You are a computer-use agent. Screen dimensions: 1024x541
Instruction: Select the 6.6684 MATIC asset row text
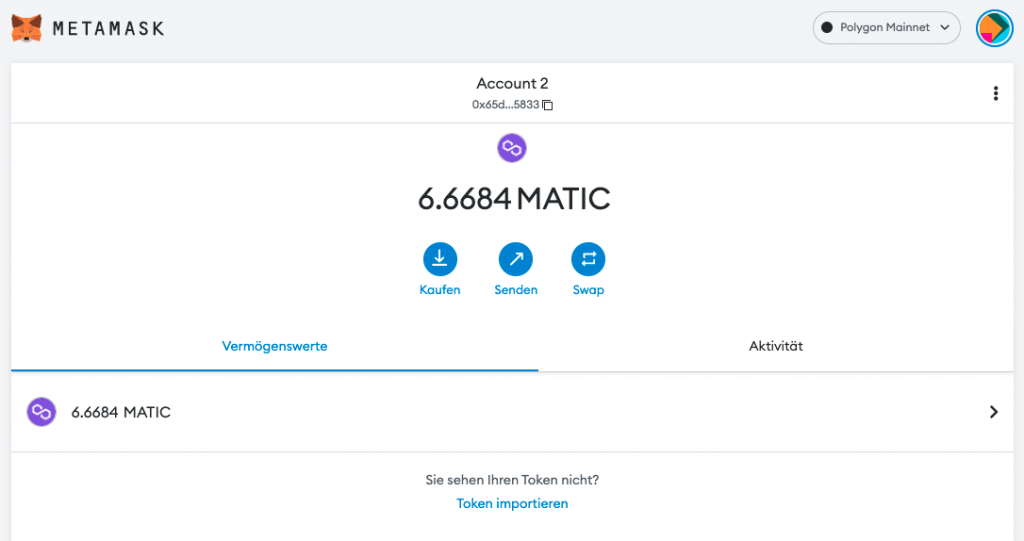[x=121, y=412]
